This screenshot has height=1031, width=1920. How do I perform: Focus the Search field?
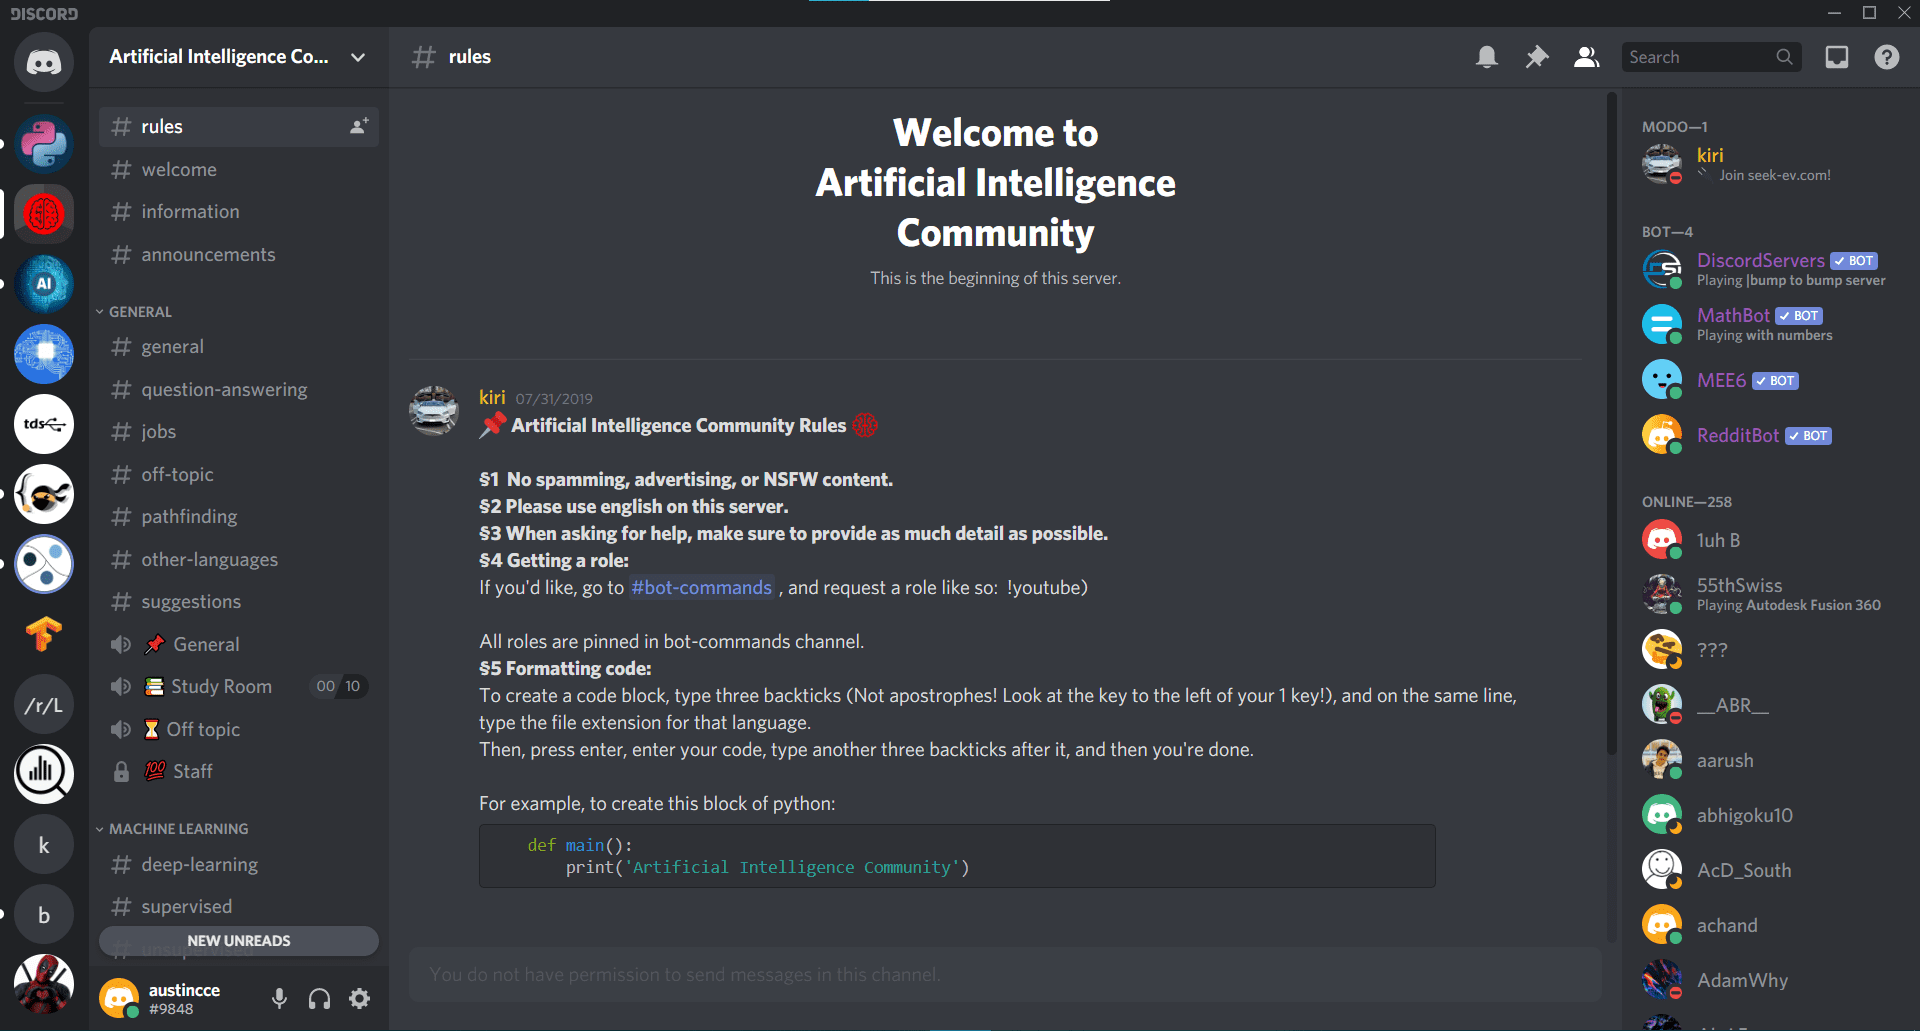coord(1711,57)
